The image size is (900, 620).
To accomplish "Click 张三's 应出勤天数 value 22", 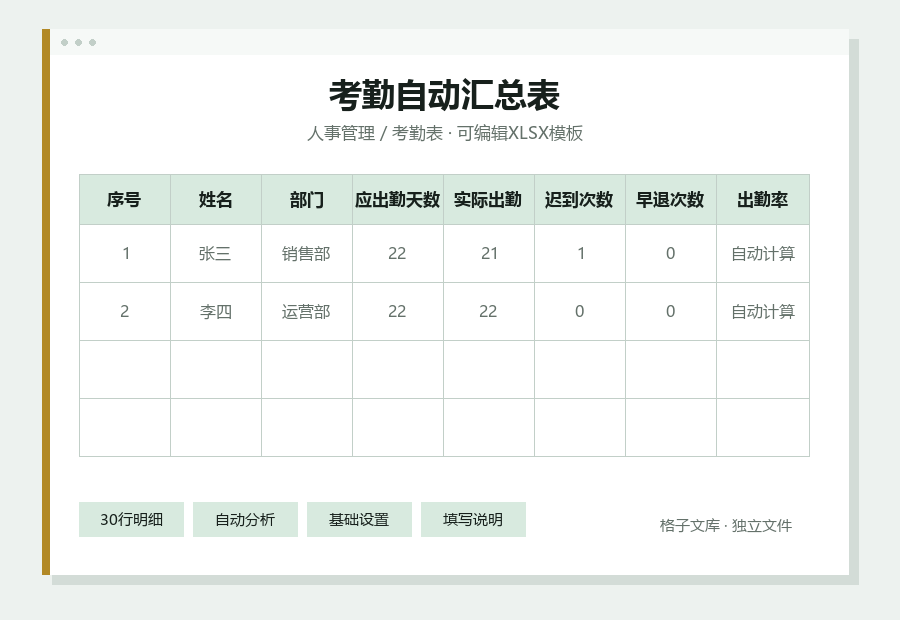I will click(398, 254).
